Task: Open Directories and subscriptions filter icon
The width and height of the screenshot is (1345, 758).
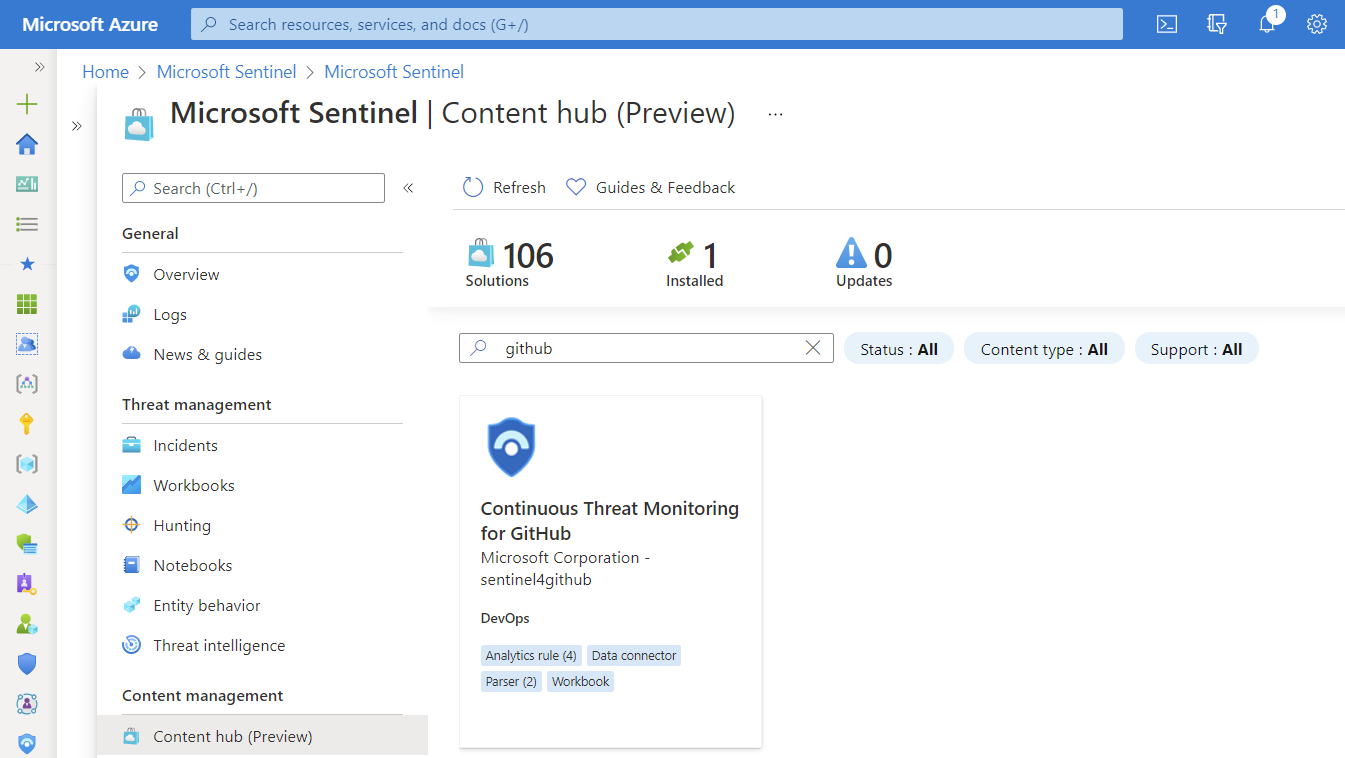Action: pos(1216,24)
